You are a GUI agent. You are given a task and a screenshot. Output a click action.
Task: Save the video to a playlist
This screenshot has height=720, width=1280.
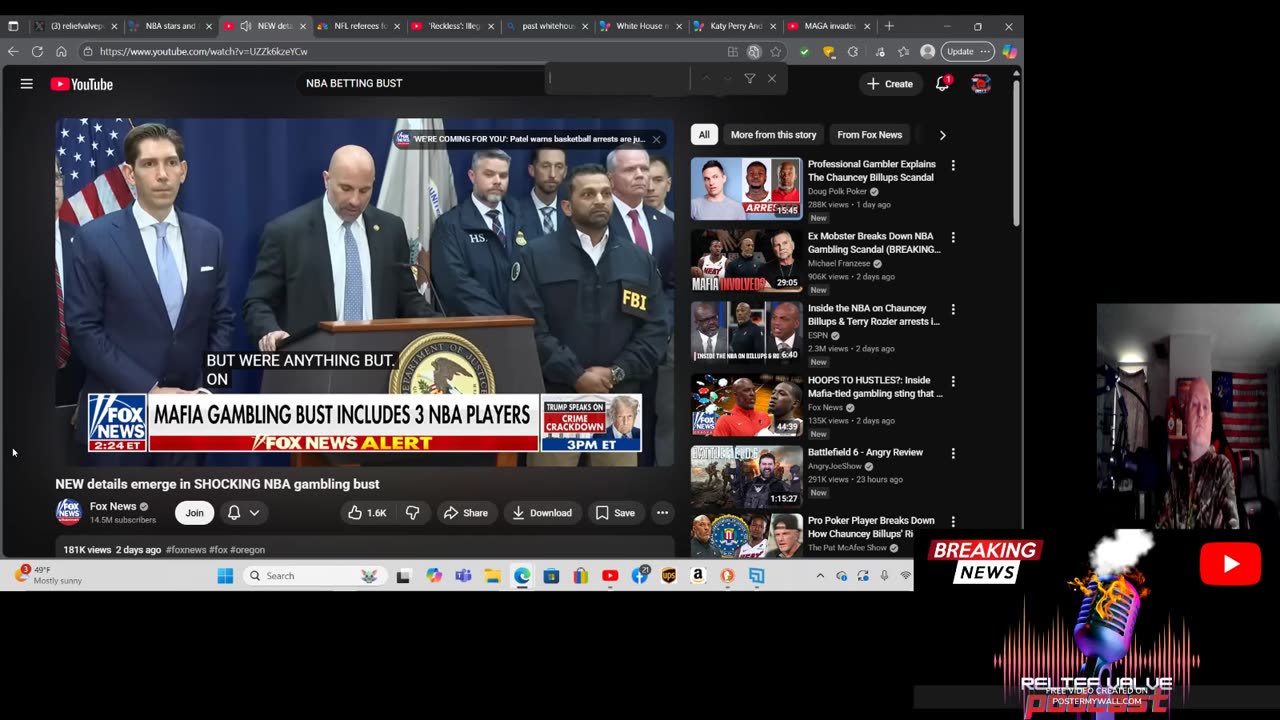(615, 513)
